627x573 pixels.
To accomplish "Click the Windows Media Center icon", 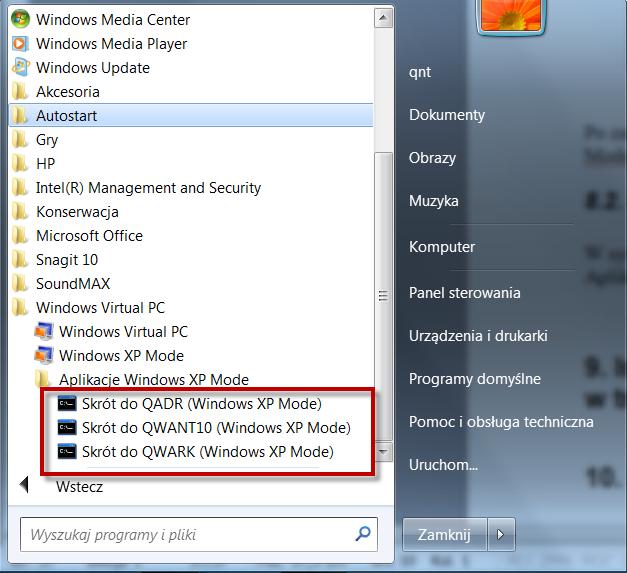I will point(20,19).
